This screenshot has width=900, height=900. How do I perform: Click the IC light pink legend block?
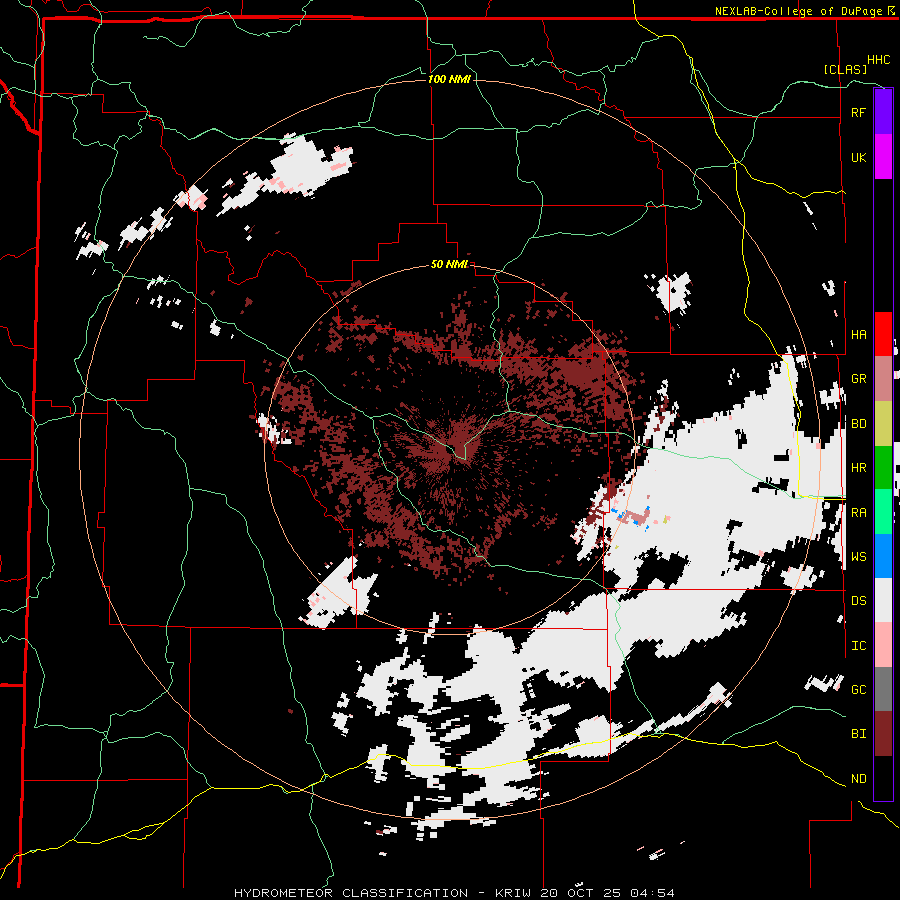pyautogui.click(x=883, y=645)
